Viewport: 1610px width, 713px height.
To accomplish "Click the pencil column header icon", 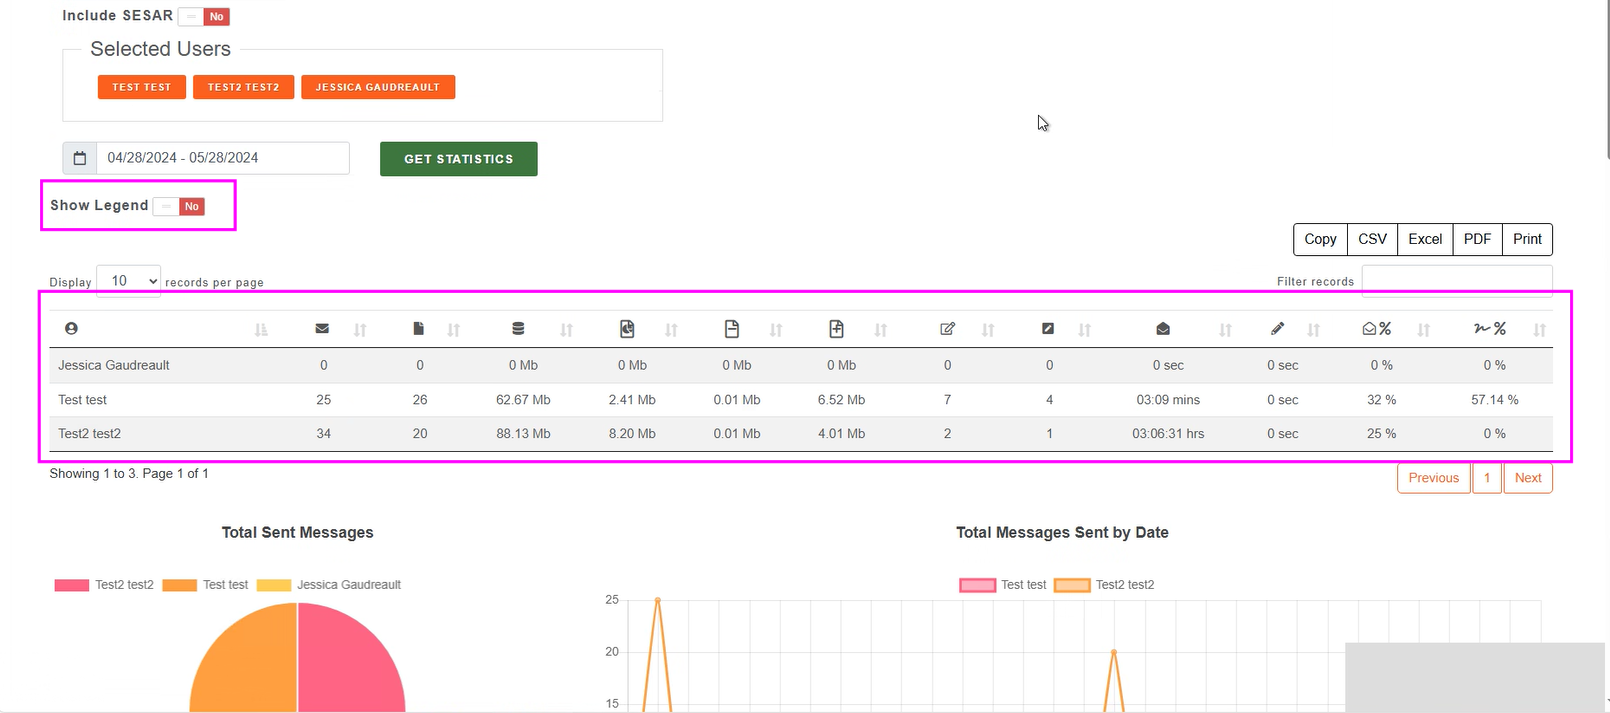I will [1277, 328].
